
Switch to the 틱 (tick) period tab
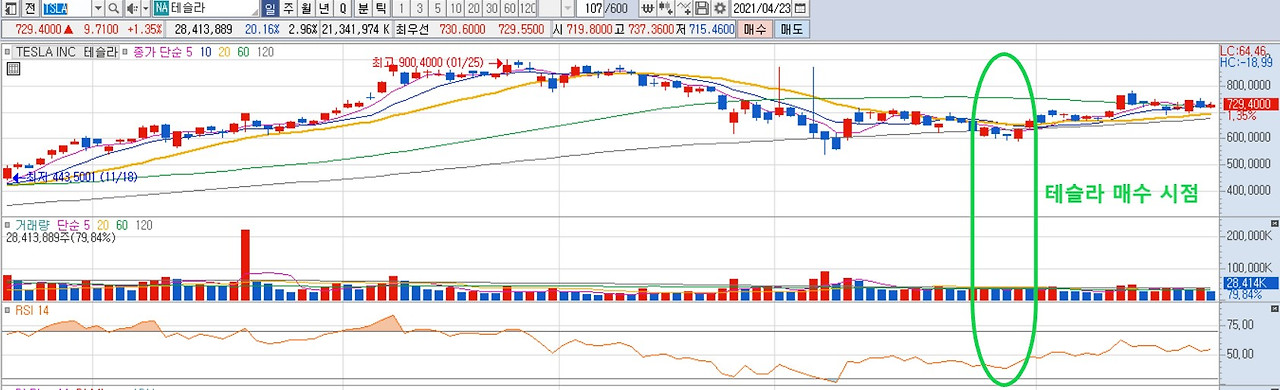(381, 8)
